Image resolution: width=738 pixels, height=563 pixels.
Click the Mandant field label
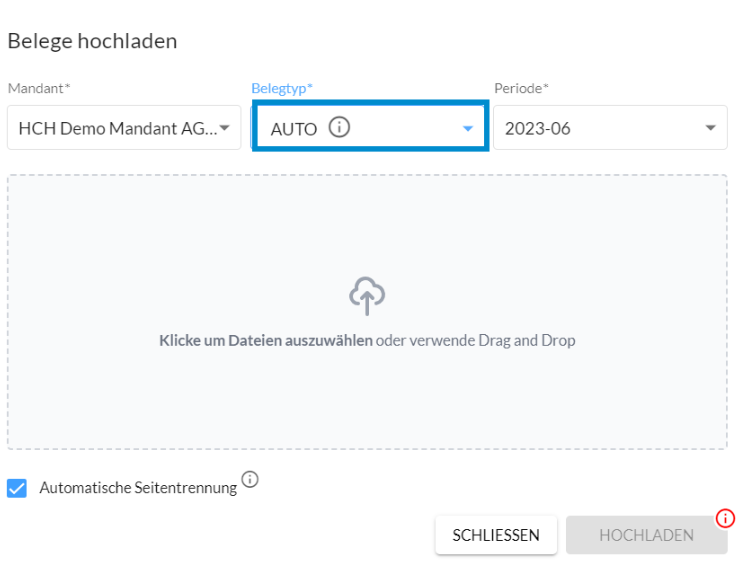click(39, 88)
